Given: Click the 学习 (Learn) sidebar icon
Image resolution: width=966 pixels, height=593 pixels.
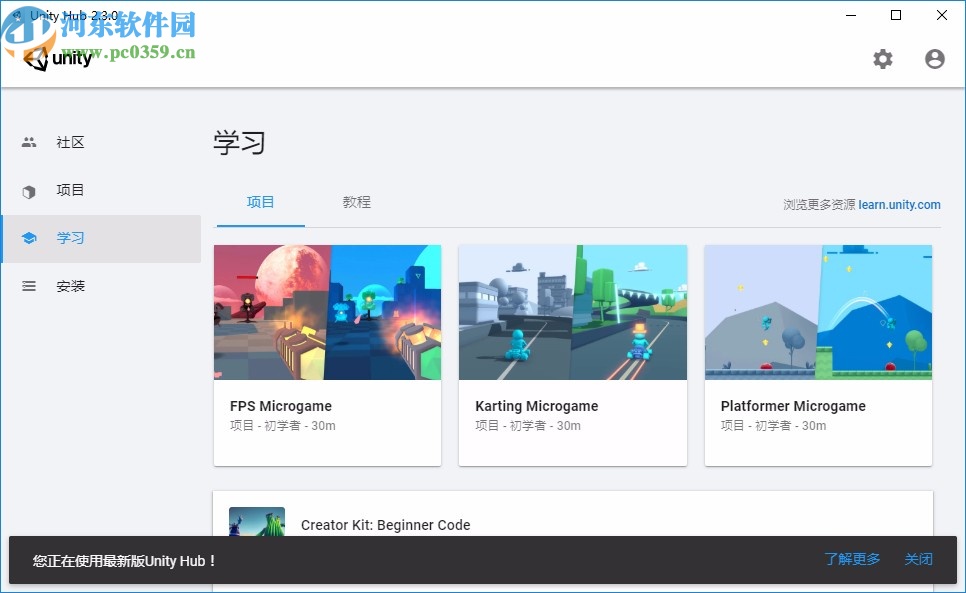Looking at the screenshot, I should tap(28, 238).
